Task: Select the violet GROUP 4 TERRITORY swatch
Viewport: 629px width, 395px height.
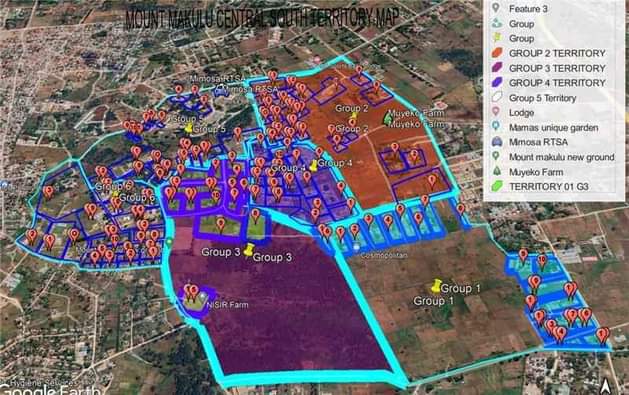Action: point(497,83)
